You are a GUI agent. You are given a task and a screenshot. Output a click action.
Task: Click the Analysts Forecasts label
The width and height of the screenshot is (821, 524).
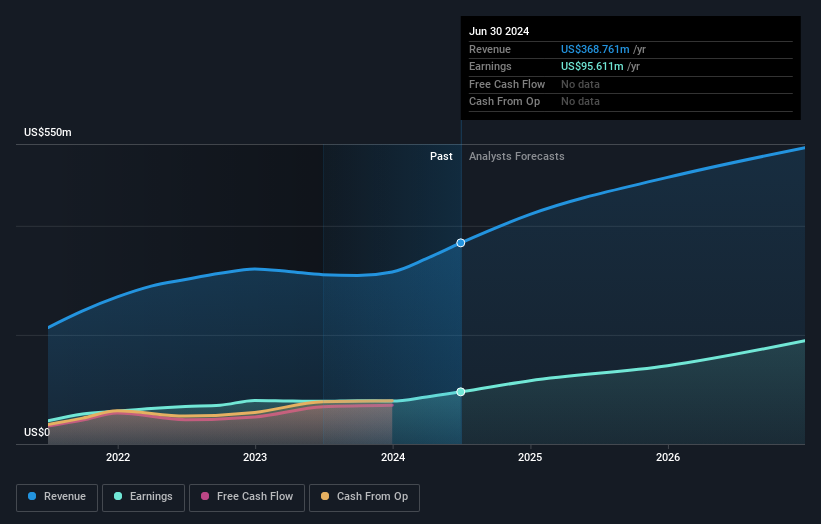517,157
